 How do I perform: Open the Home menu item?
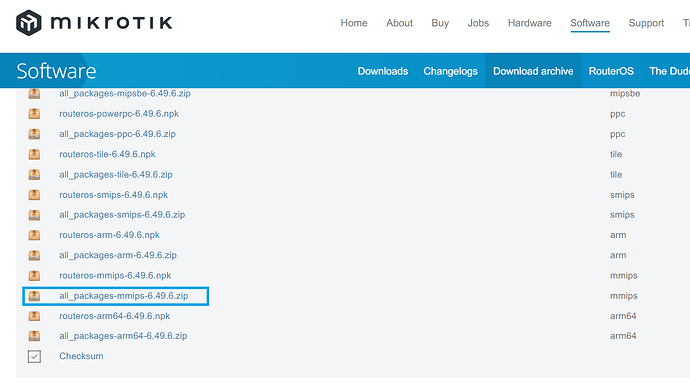[x=354, y=23]
